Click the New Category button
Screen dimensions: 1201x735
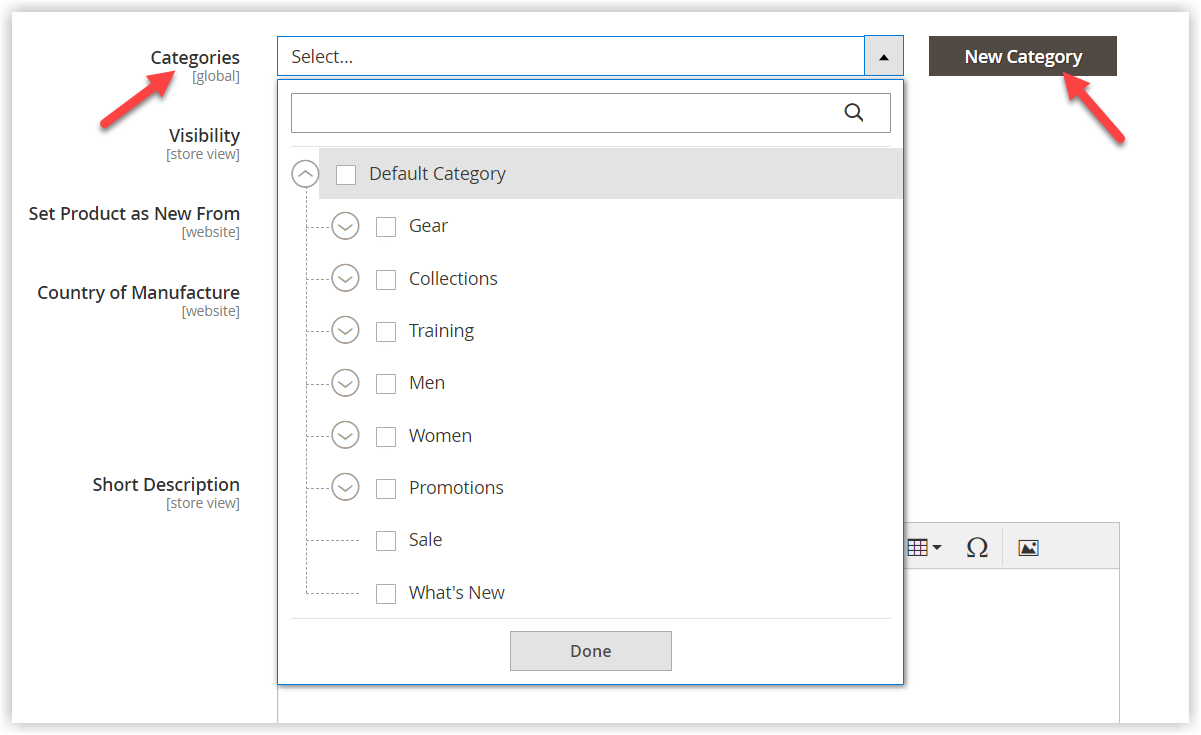pyautogui.click(x=1022, y=56)
